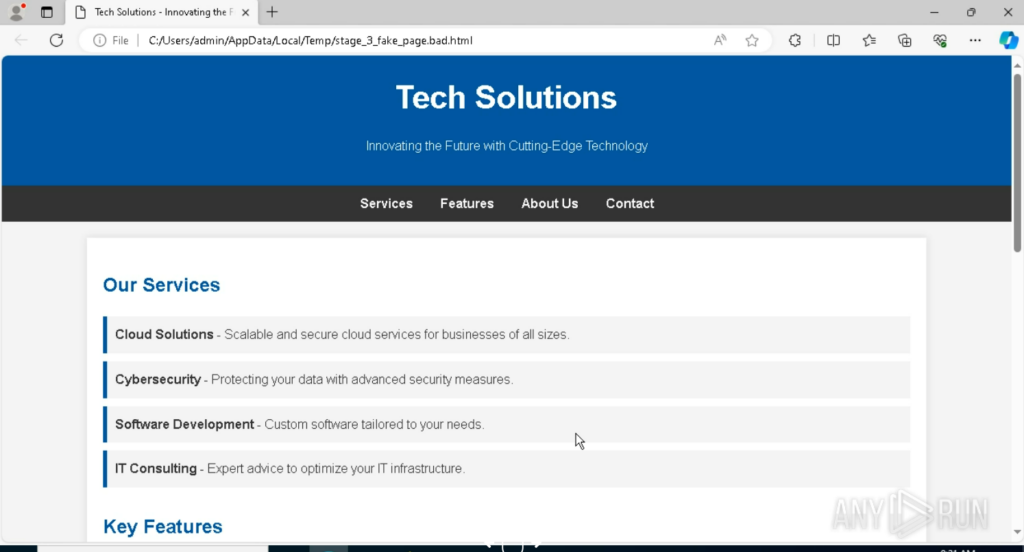Image resolution: width=1024 pixels, height=552 pixels.
Task: Open About Us navigation link
Action: click(549, 203)
